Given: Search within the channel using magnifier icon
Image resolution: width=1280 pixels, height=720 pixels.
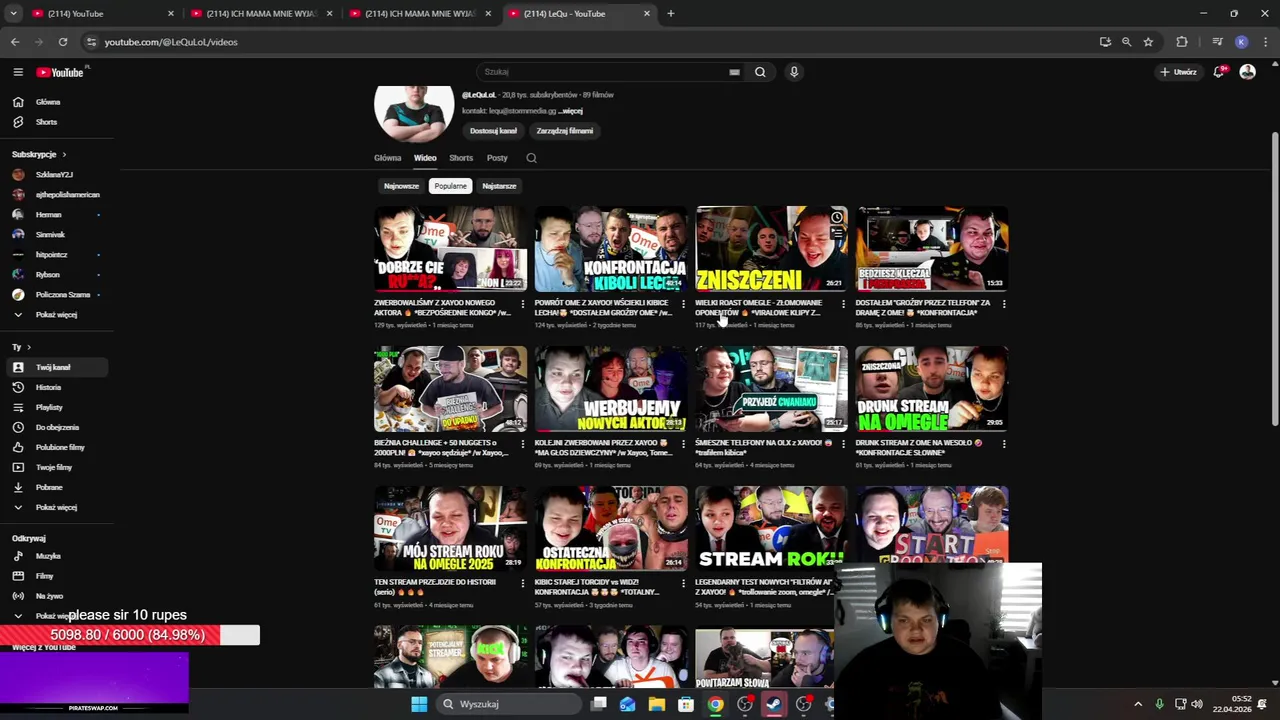Looking at the screenshot, I should click(x=531, y=158).
